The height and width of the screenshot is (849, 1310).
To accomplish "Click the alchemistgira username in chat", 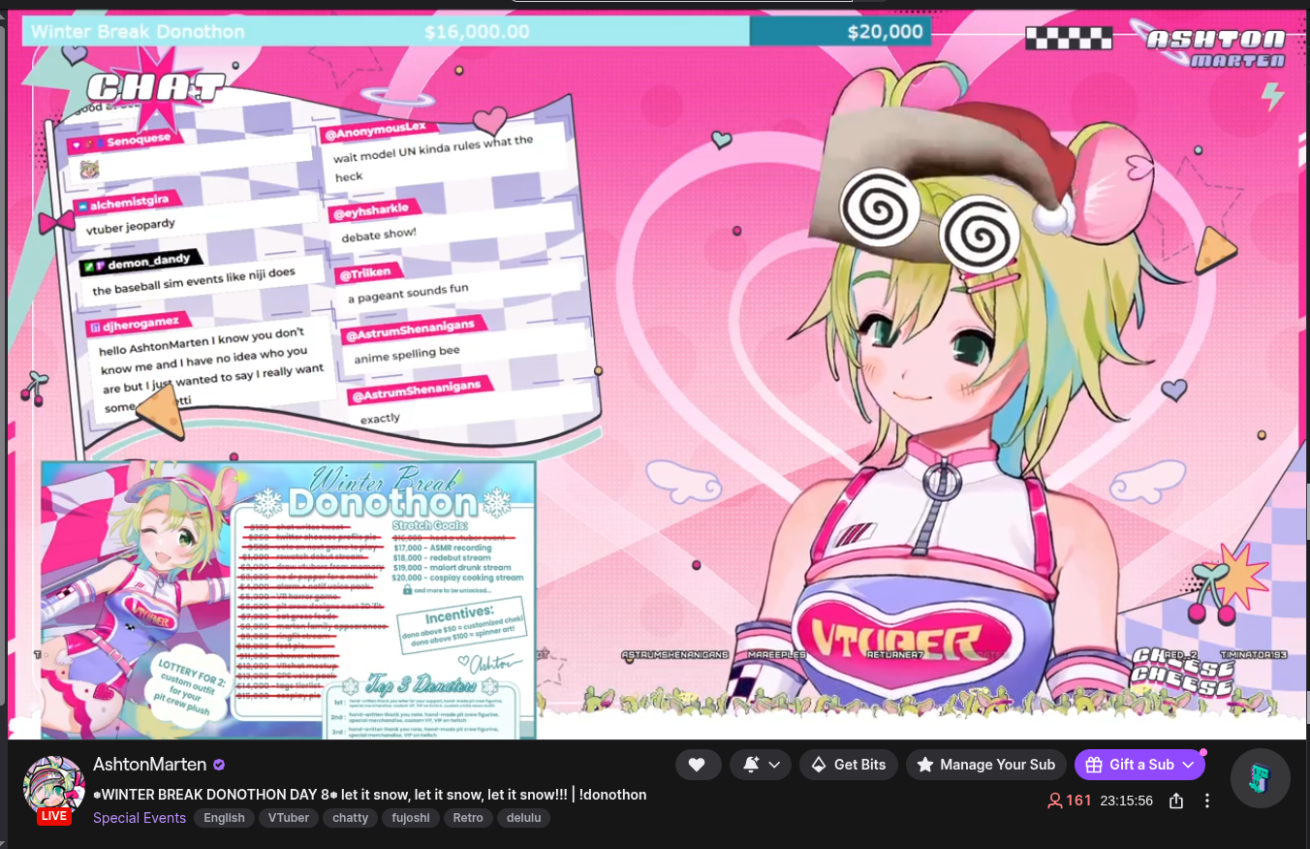I will (130, 204).
